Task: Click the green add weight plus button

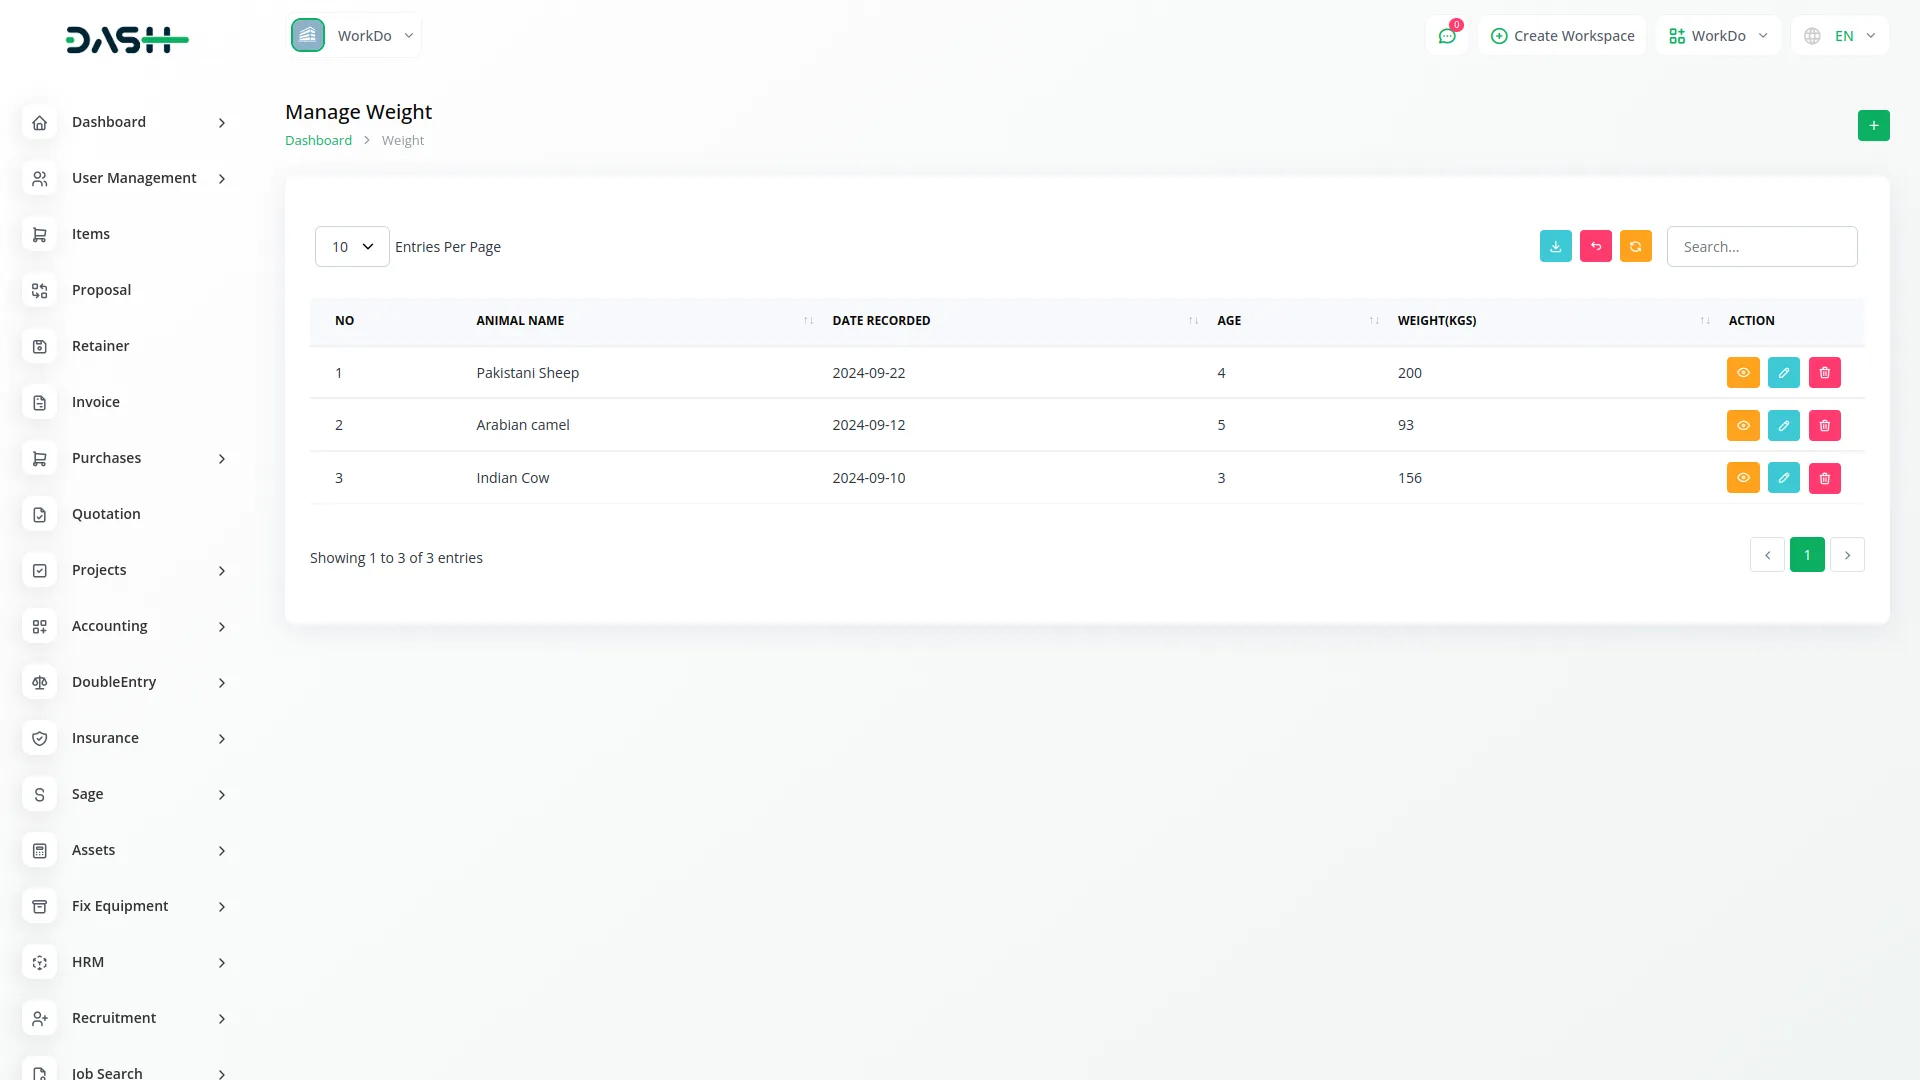Action: 1873,126
